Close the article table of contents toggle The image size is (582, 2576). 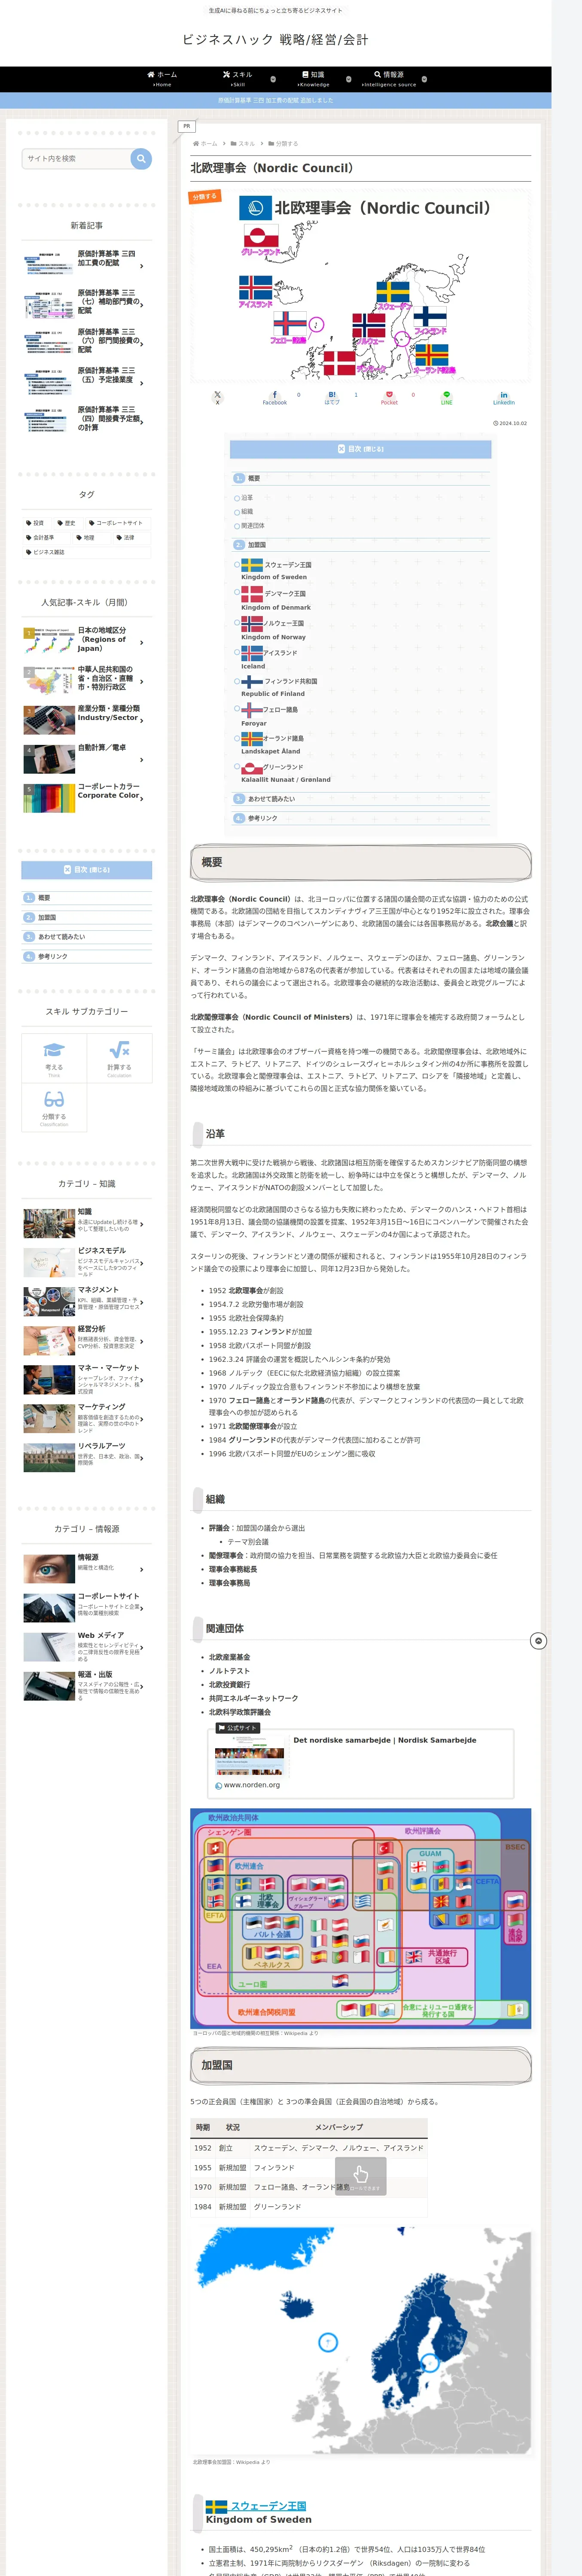pos(360,449)
